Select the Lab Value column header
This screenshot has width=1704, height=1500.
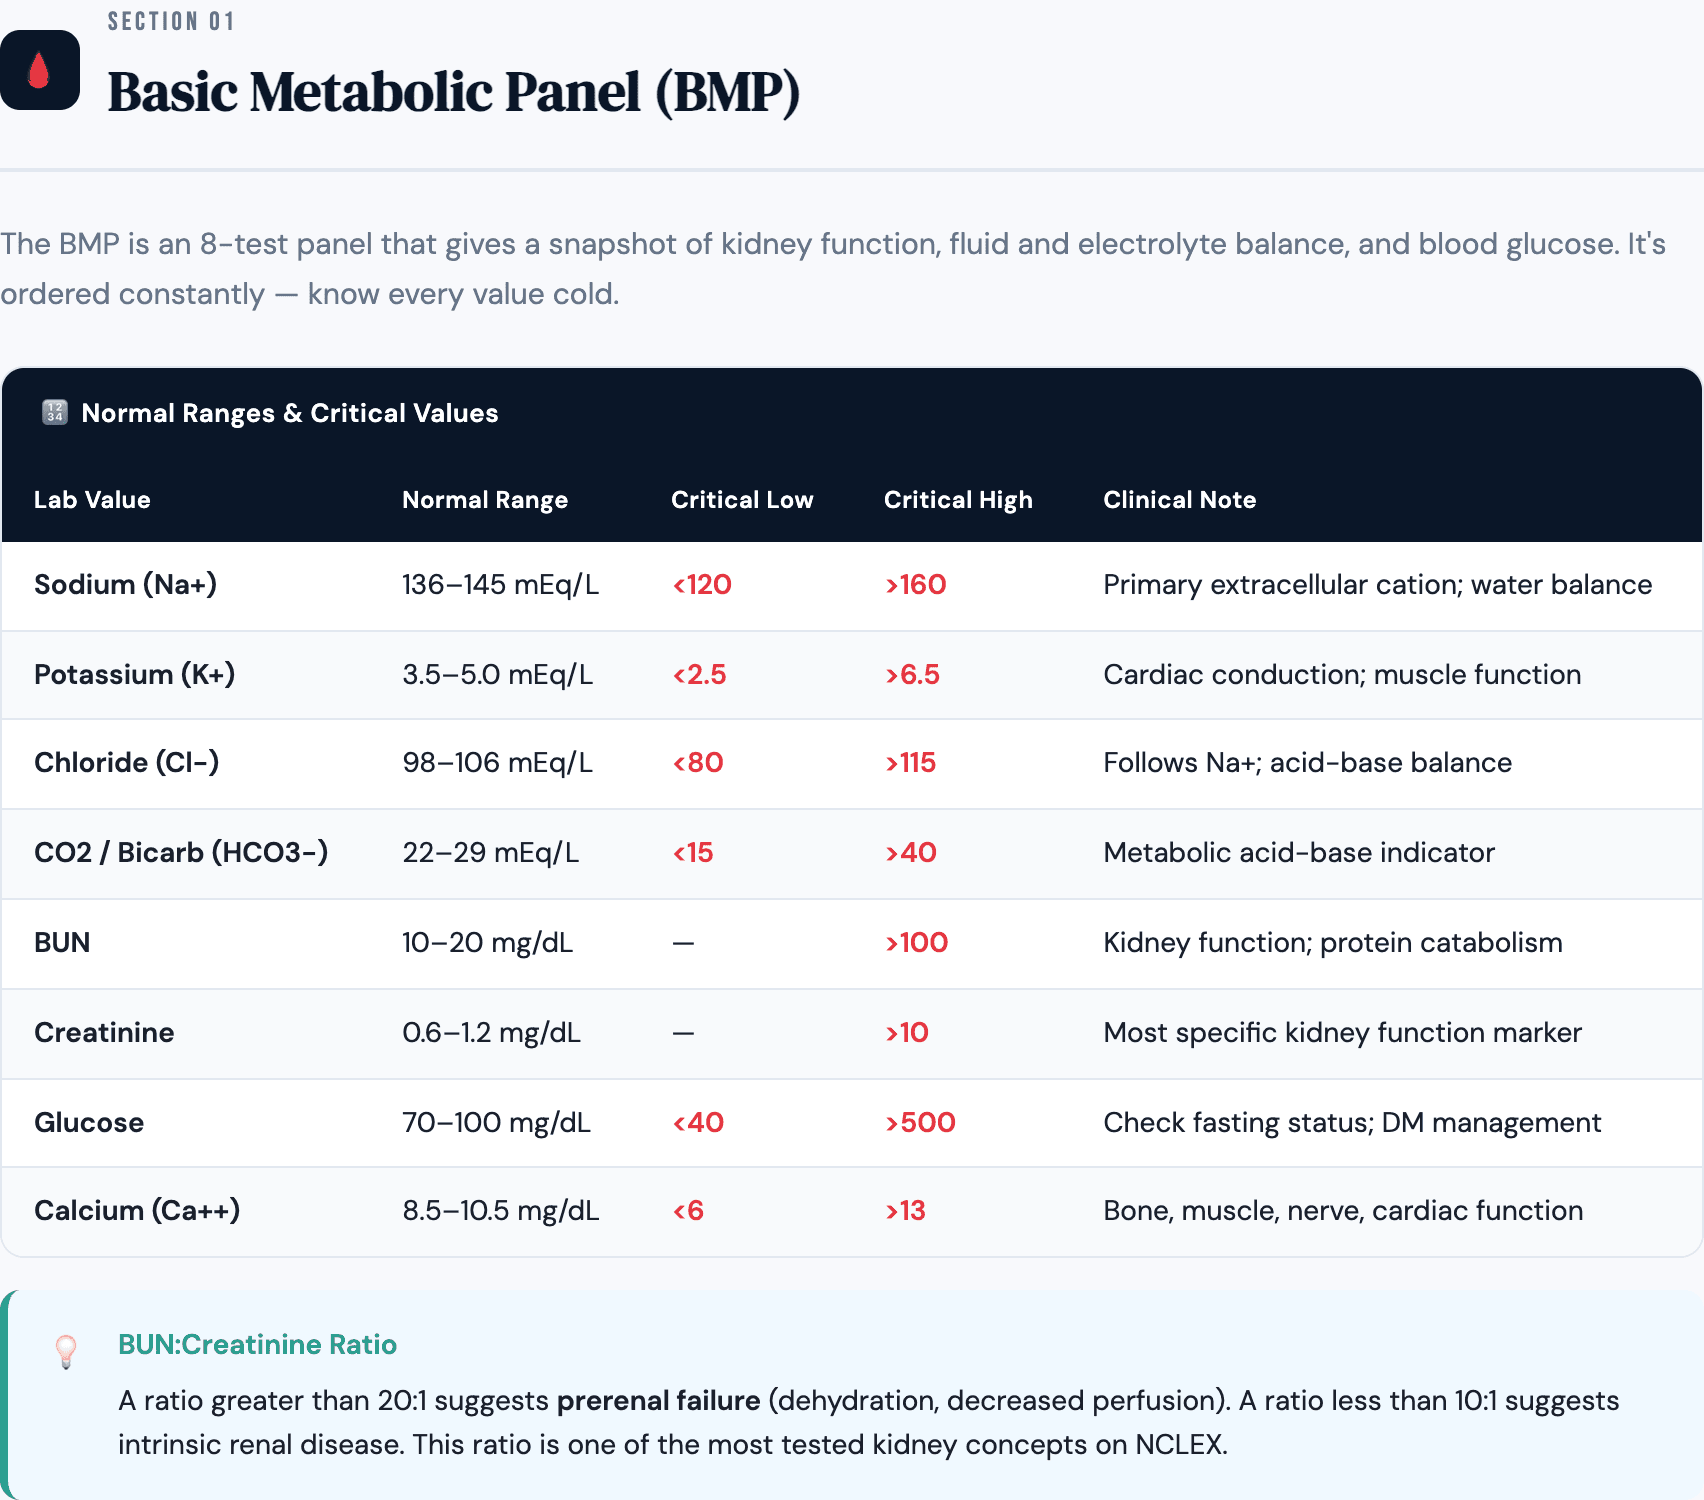[x=92, y=500]
